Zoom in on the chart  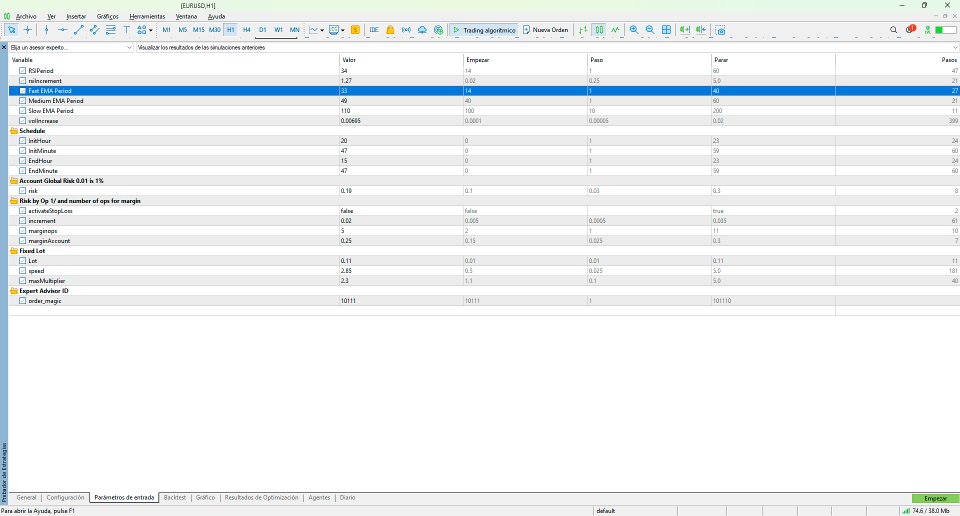pos(634,29)
